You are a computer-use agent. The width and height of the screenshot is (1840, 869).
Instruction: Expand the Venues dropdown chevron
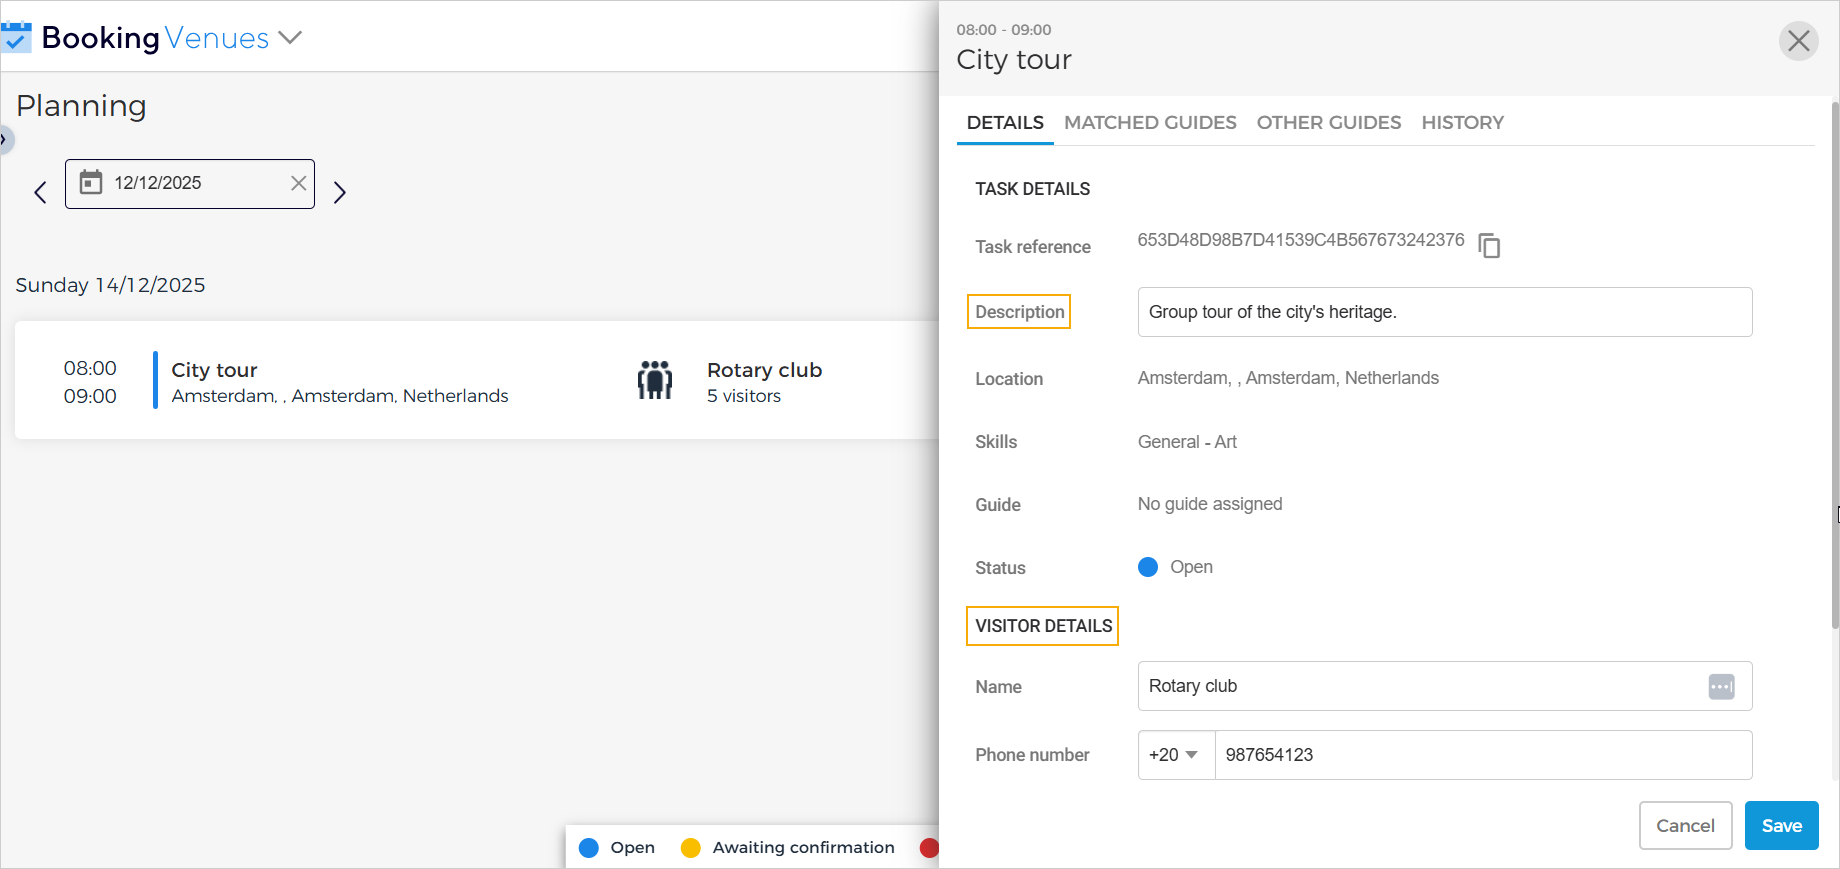click(x=290, y=38)
